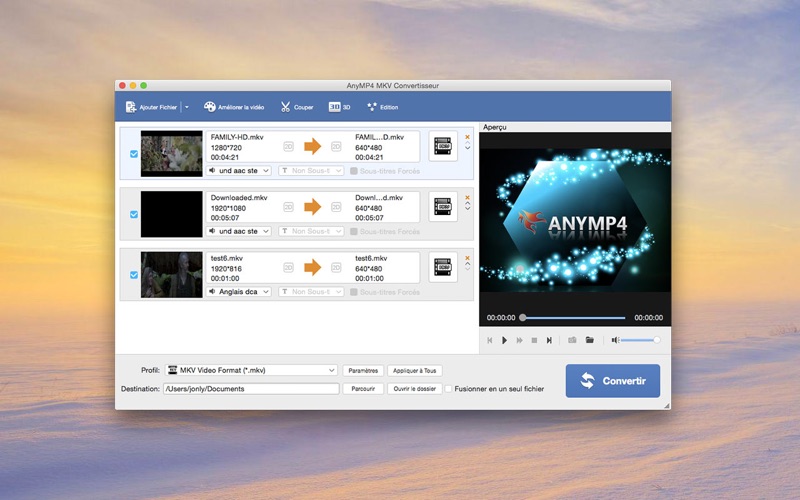800x500 pixels.
Task: Click output 2D icon for test6.mkv
Action: [336, 267]
